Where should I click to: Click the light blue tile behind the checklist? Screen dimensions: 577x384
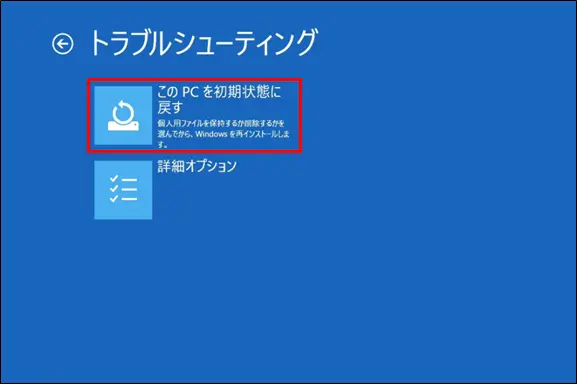[123, 190]
